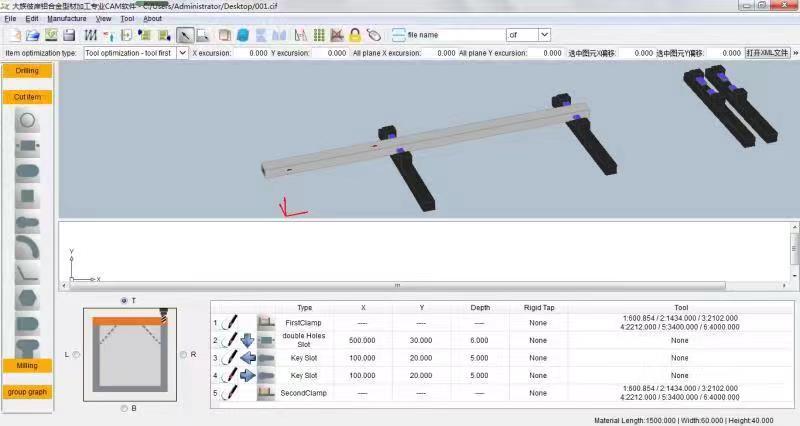Select the circle hole shape in left palette

tap(28, 121)
